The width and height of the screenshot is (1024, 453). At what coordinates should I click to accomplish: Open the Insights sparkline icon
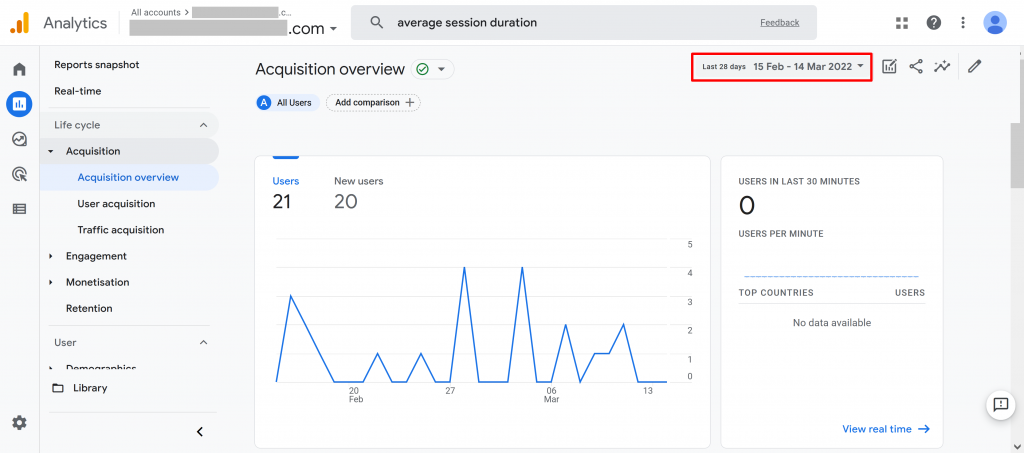(942, 66)
